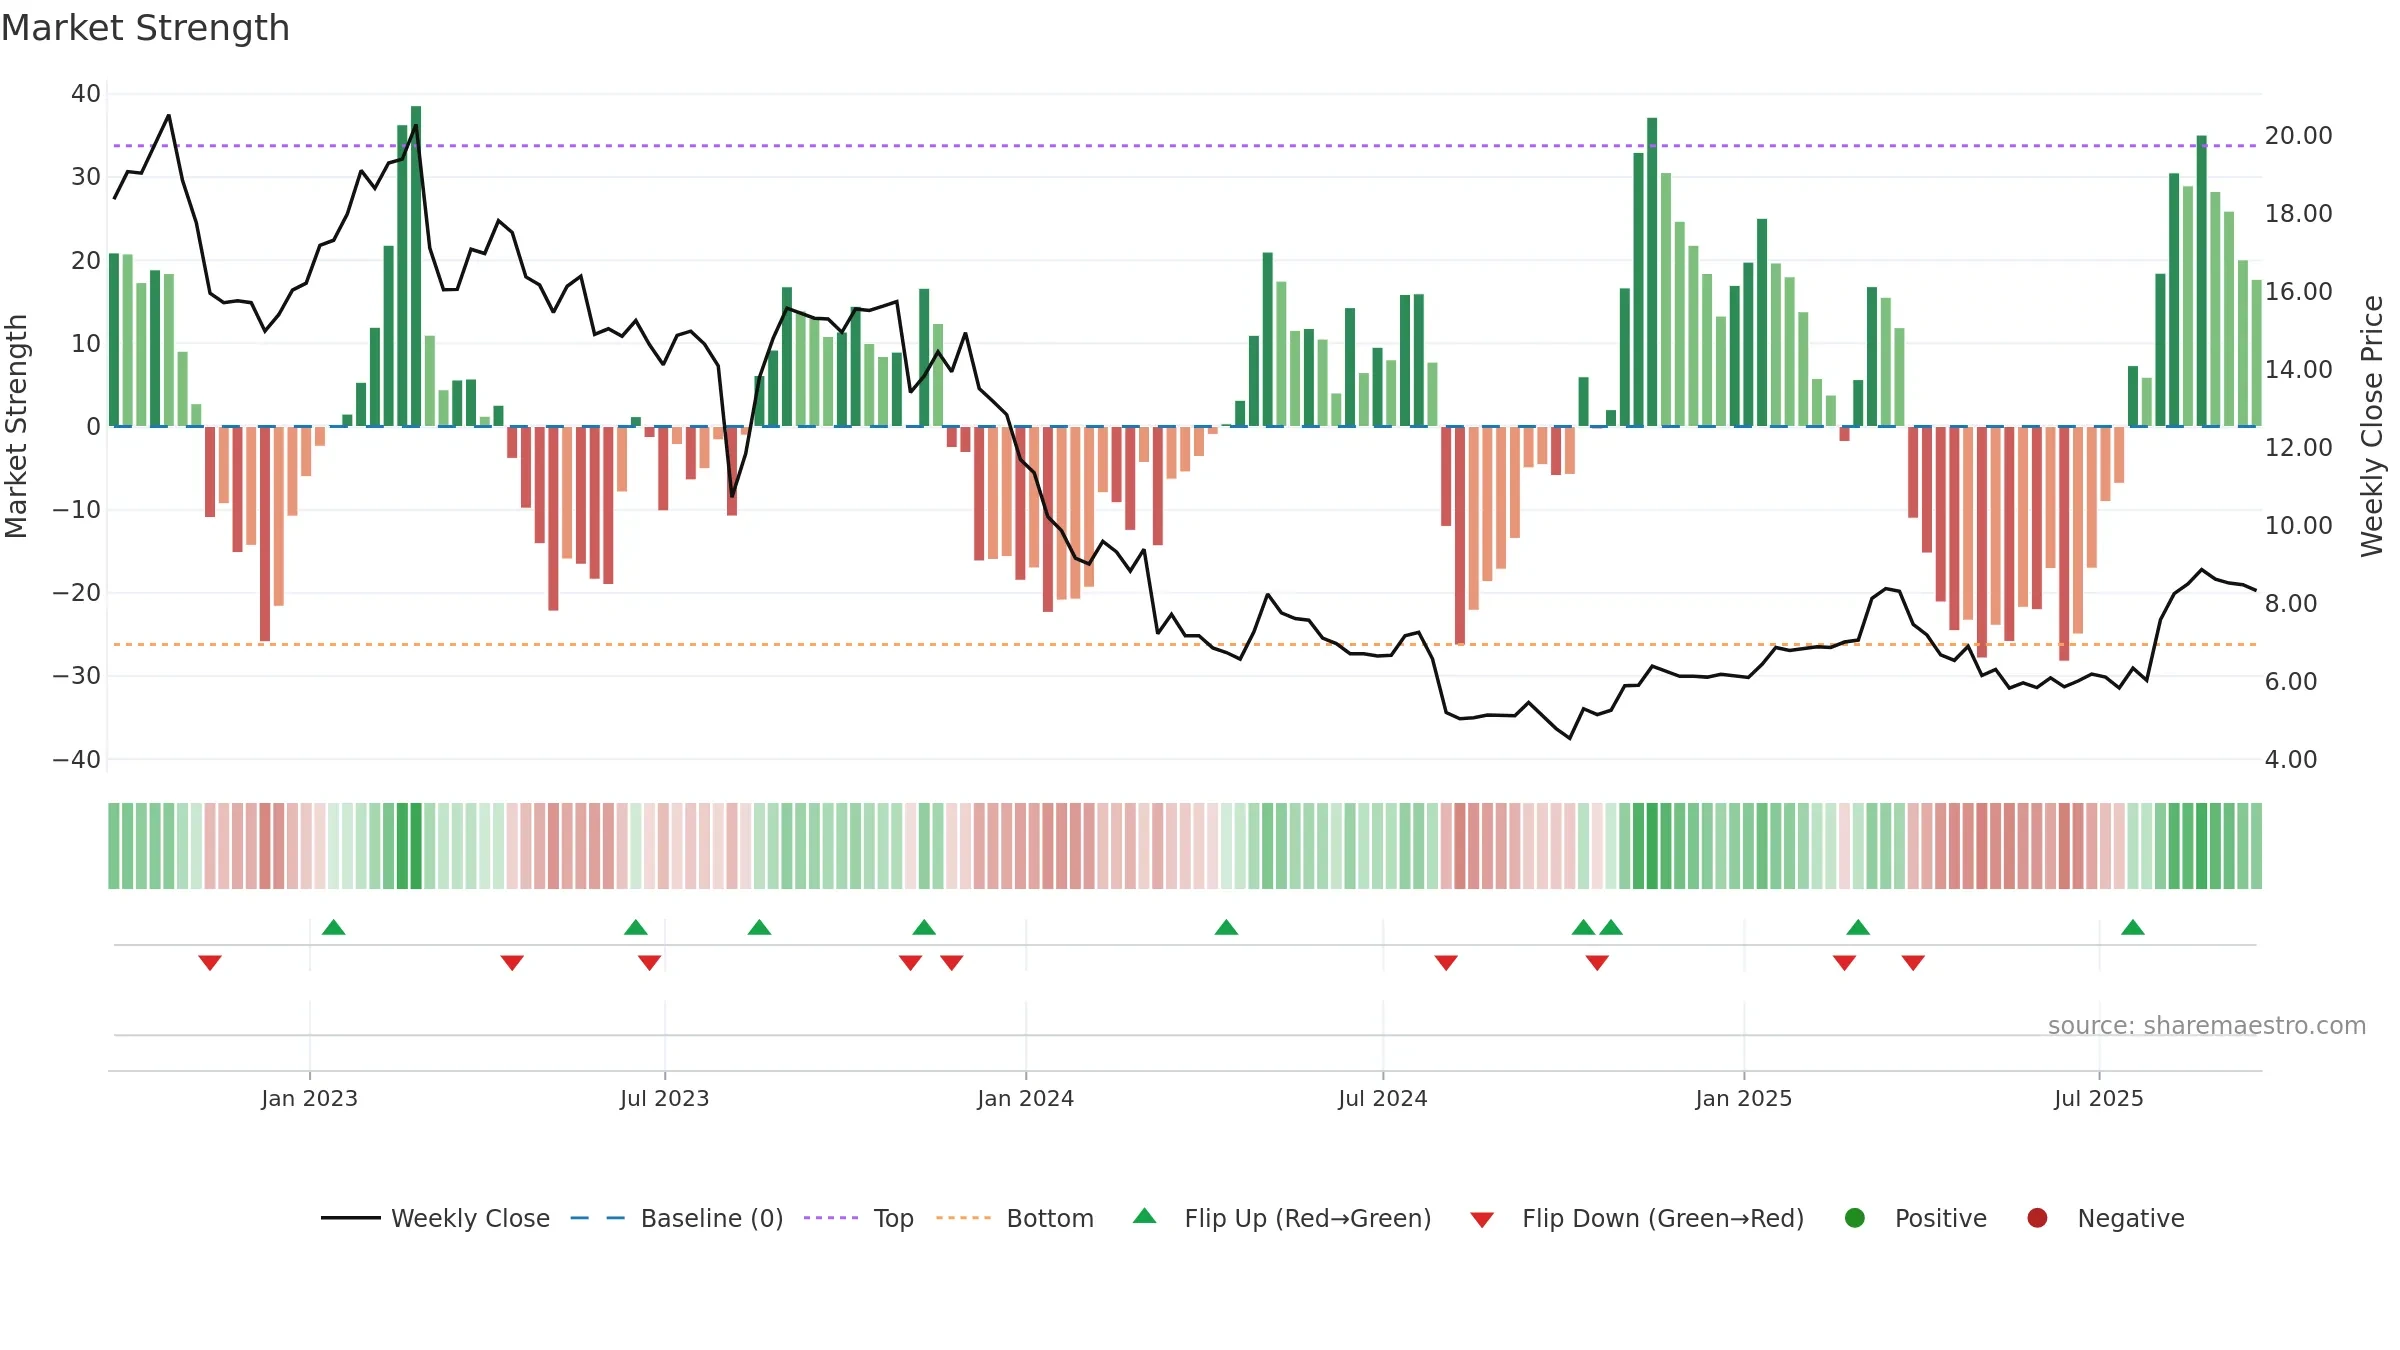Viewport: 2400px width, 1350px height.
Task: Click the 20.00 price axis value
Action: pyautogui.click(x=2298, y=136)
